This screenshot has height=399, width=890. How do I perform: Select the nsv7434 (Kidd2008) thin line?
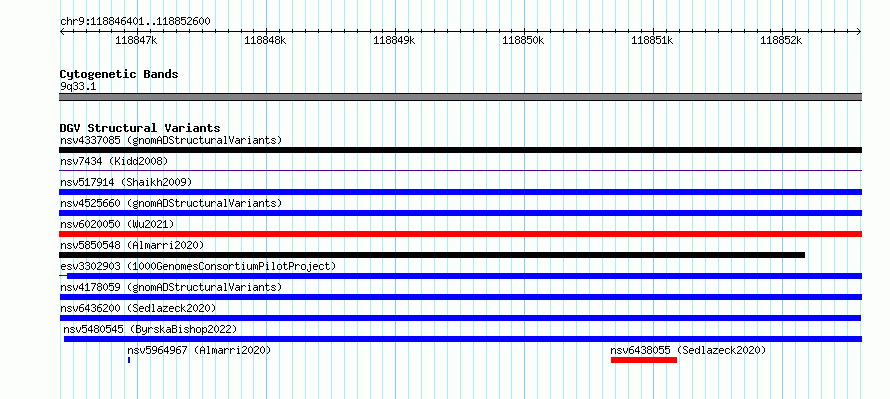[460, 170]
